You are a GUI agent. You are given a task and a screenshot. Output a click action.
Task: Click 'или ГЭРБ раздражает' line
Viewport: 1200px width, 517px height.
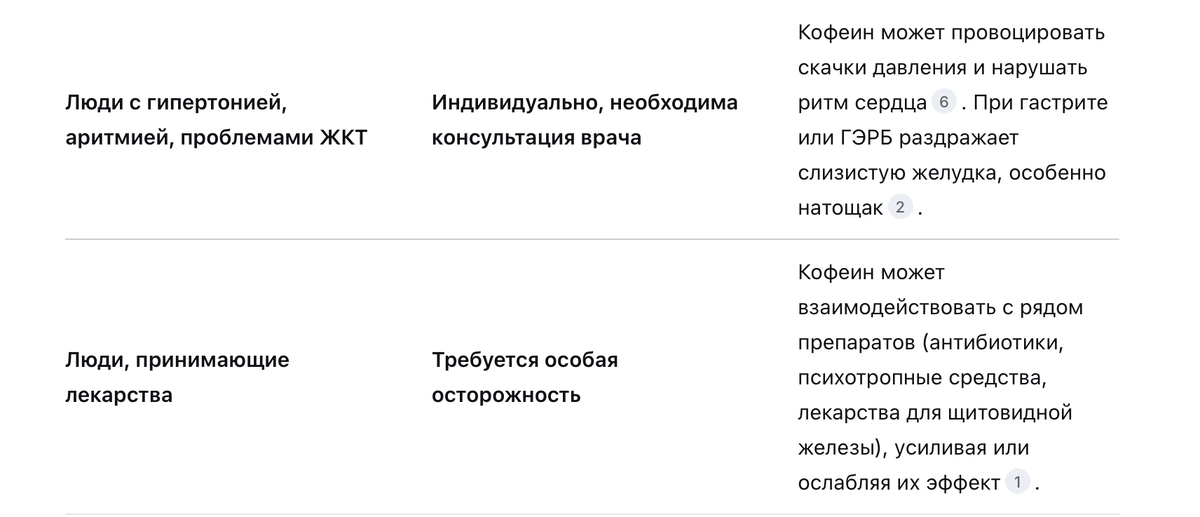click(908, 138)
